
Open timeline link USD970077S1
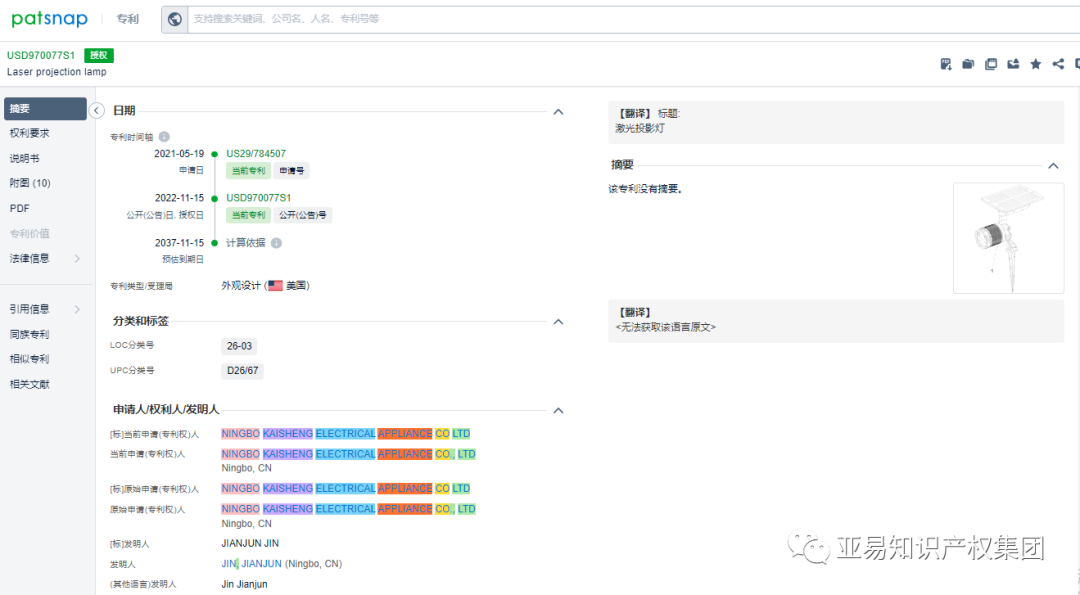click(x=259, y=198)
